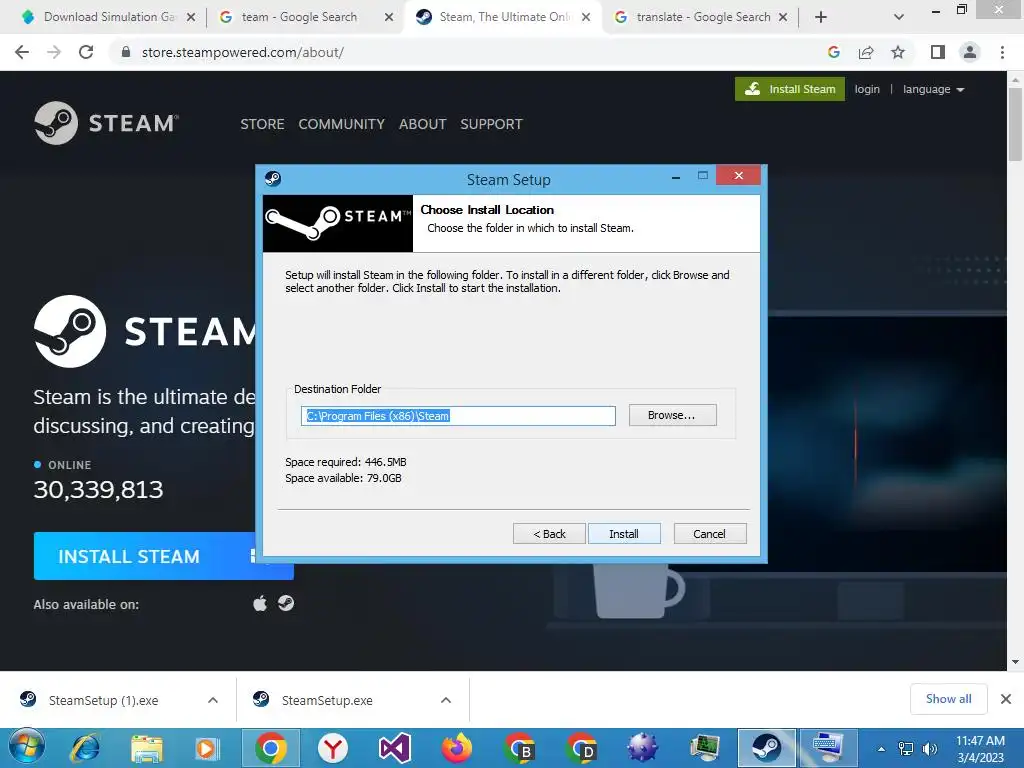The image size is (1024, 768).
Task: Click the green Install Steam header button
Action: 790,89
